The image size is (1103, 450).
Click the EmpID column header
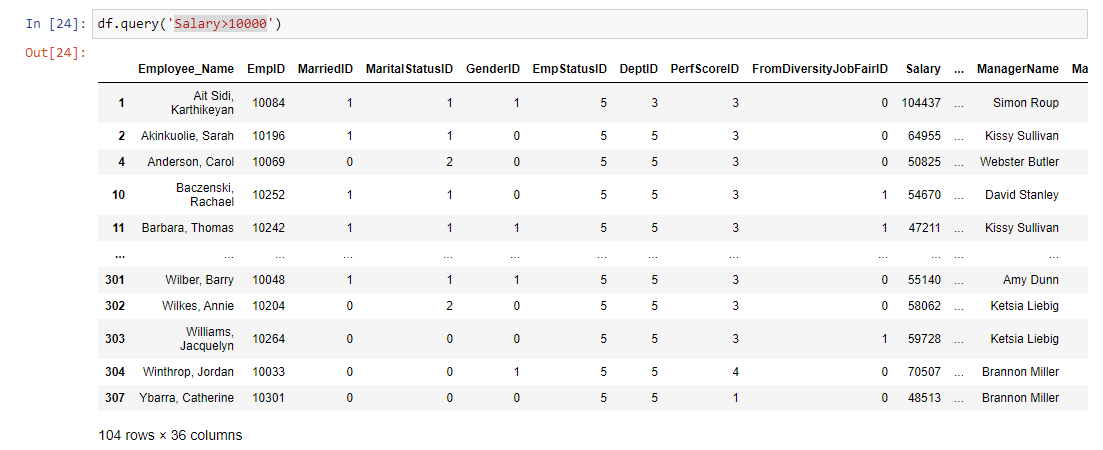tap(266, 69)
